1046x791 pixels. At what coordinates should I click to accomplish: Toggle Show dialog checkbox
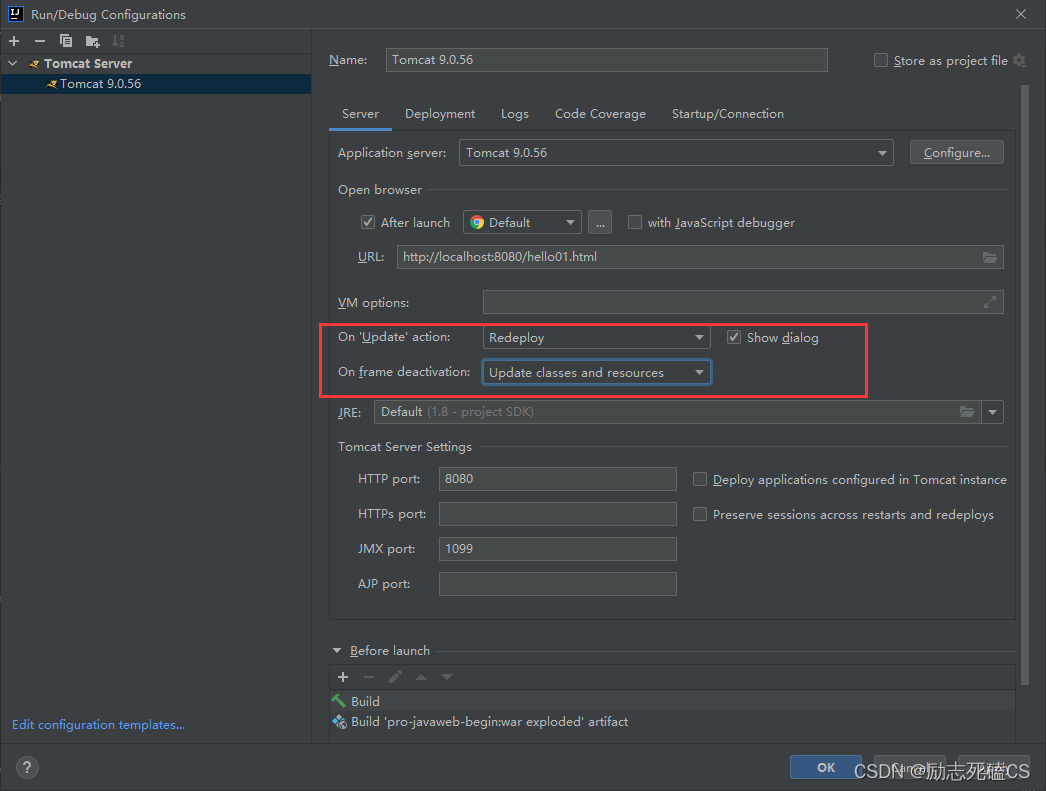click(734, 337)
